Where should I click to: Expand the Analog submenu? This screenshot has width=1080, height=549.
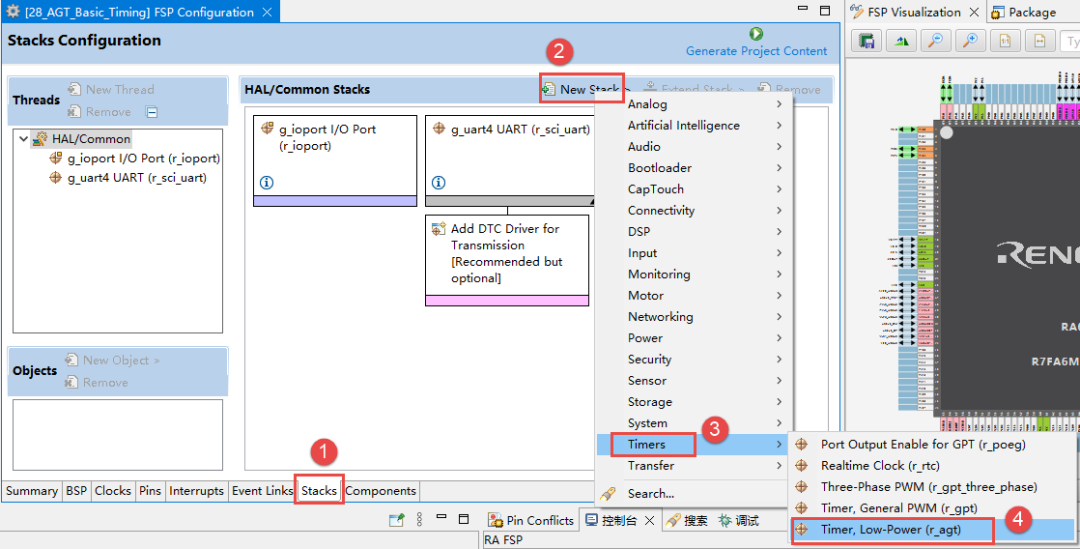[778, 104]
